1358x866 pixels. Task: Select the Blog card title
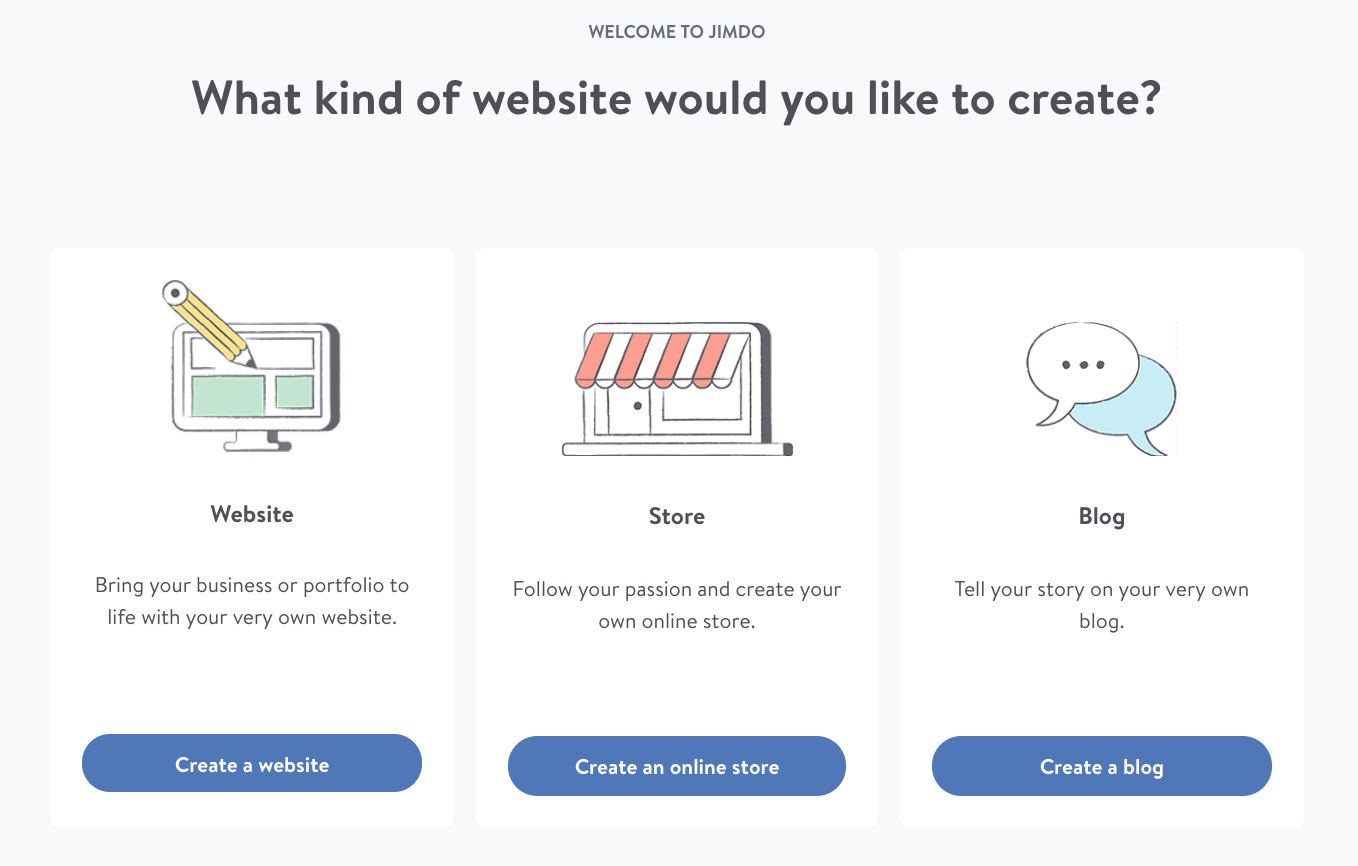point(1102,516)
